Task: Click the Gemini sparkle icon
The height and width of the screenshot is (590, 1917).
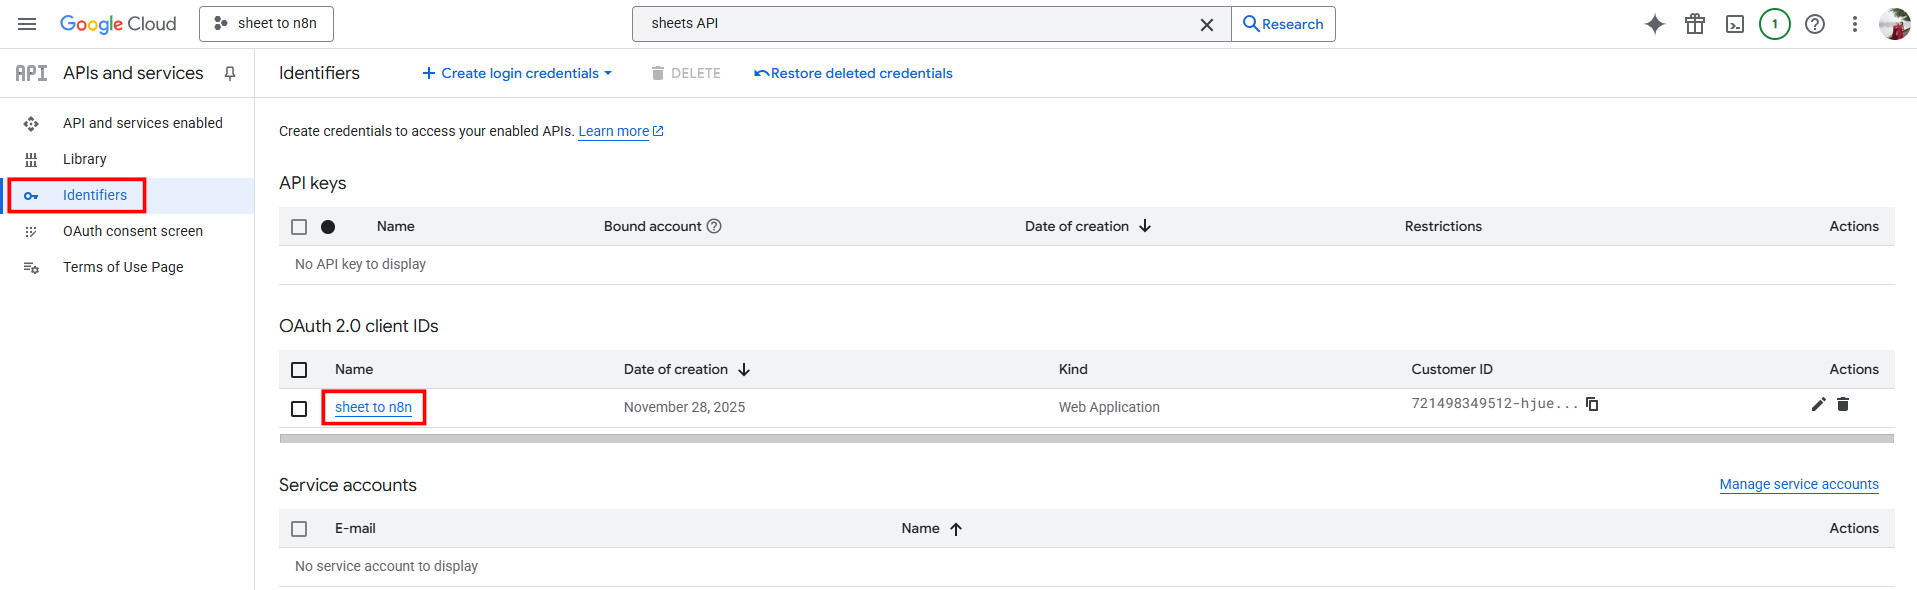Action: [1655, 24]
